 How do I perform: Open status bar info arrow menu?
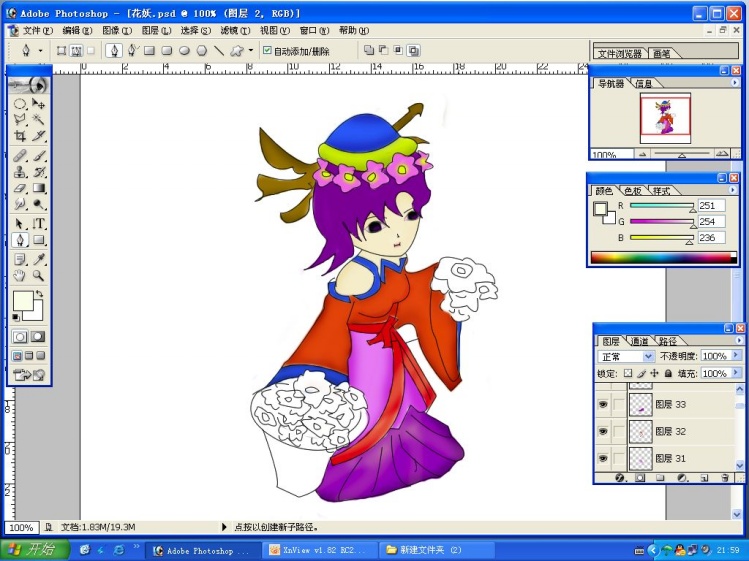click(x=224, y=527)
